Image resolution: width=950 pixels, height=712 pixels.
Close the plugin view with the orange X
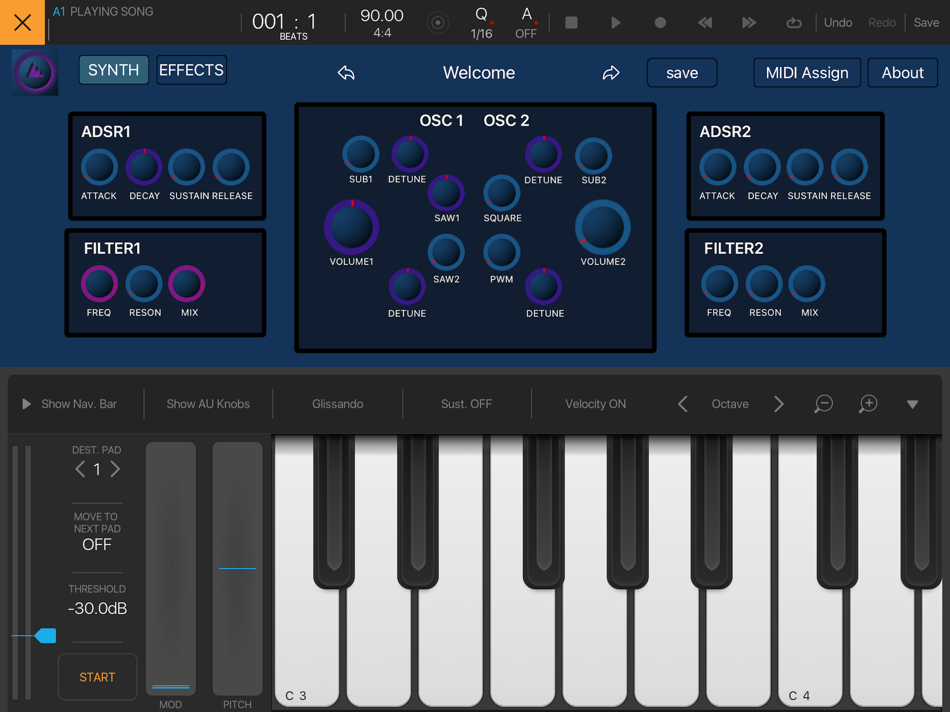pyautogui.click(x=22, y=22)
